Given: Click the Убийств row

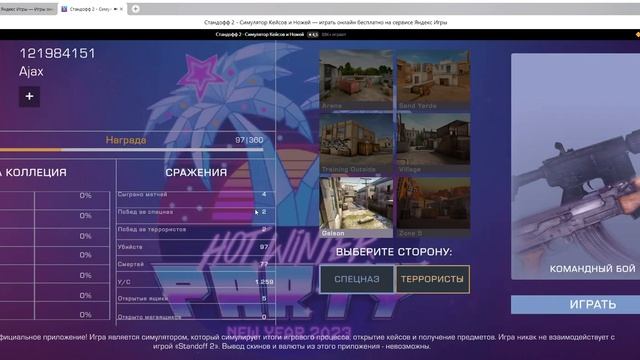Looking at the screenshot, I should click(196, 247).
